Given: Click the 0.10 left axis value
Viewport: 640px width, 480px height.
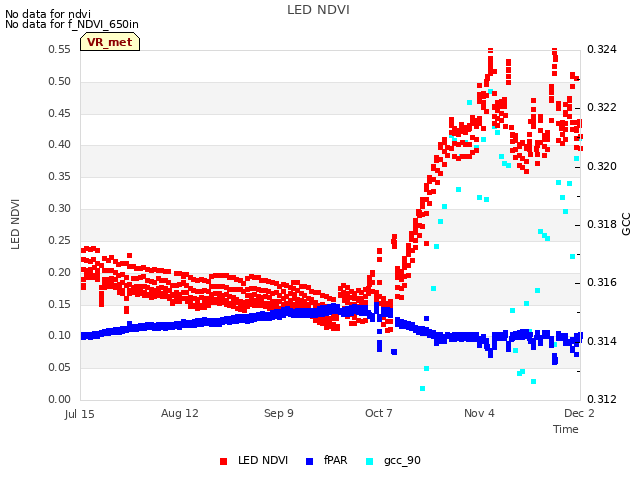Looking at the screenshot, I should [x=60, y=336].
